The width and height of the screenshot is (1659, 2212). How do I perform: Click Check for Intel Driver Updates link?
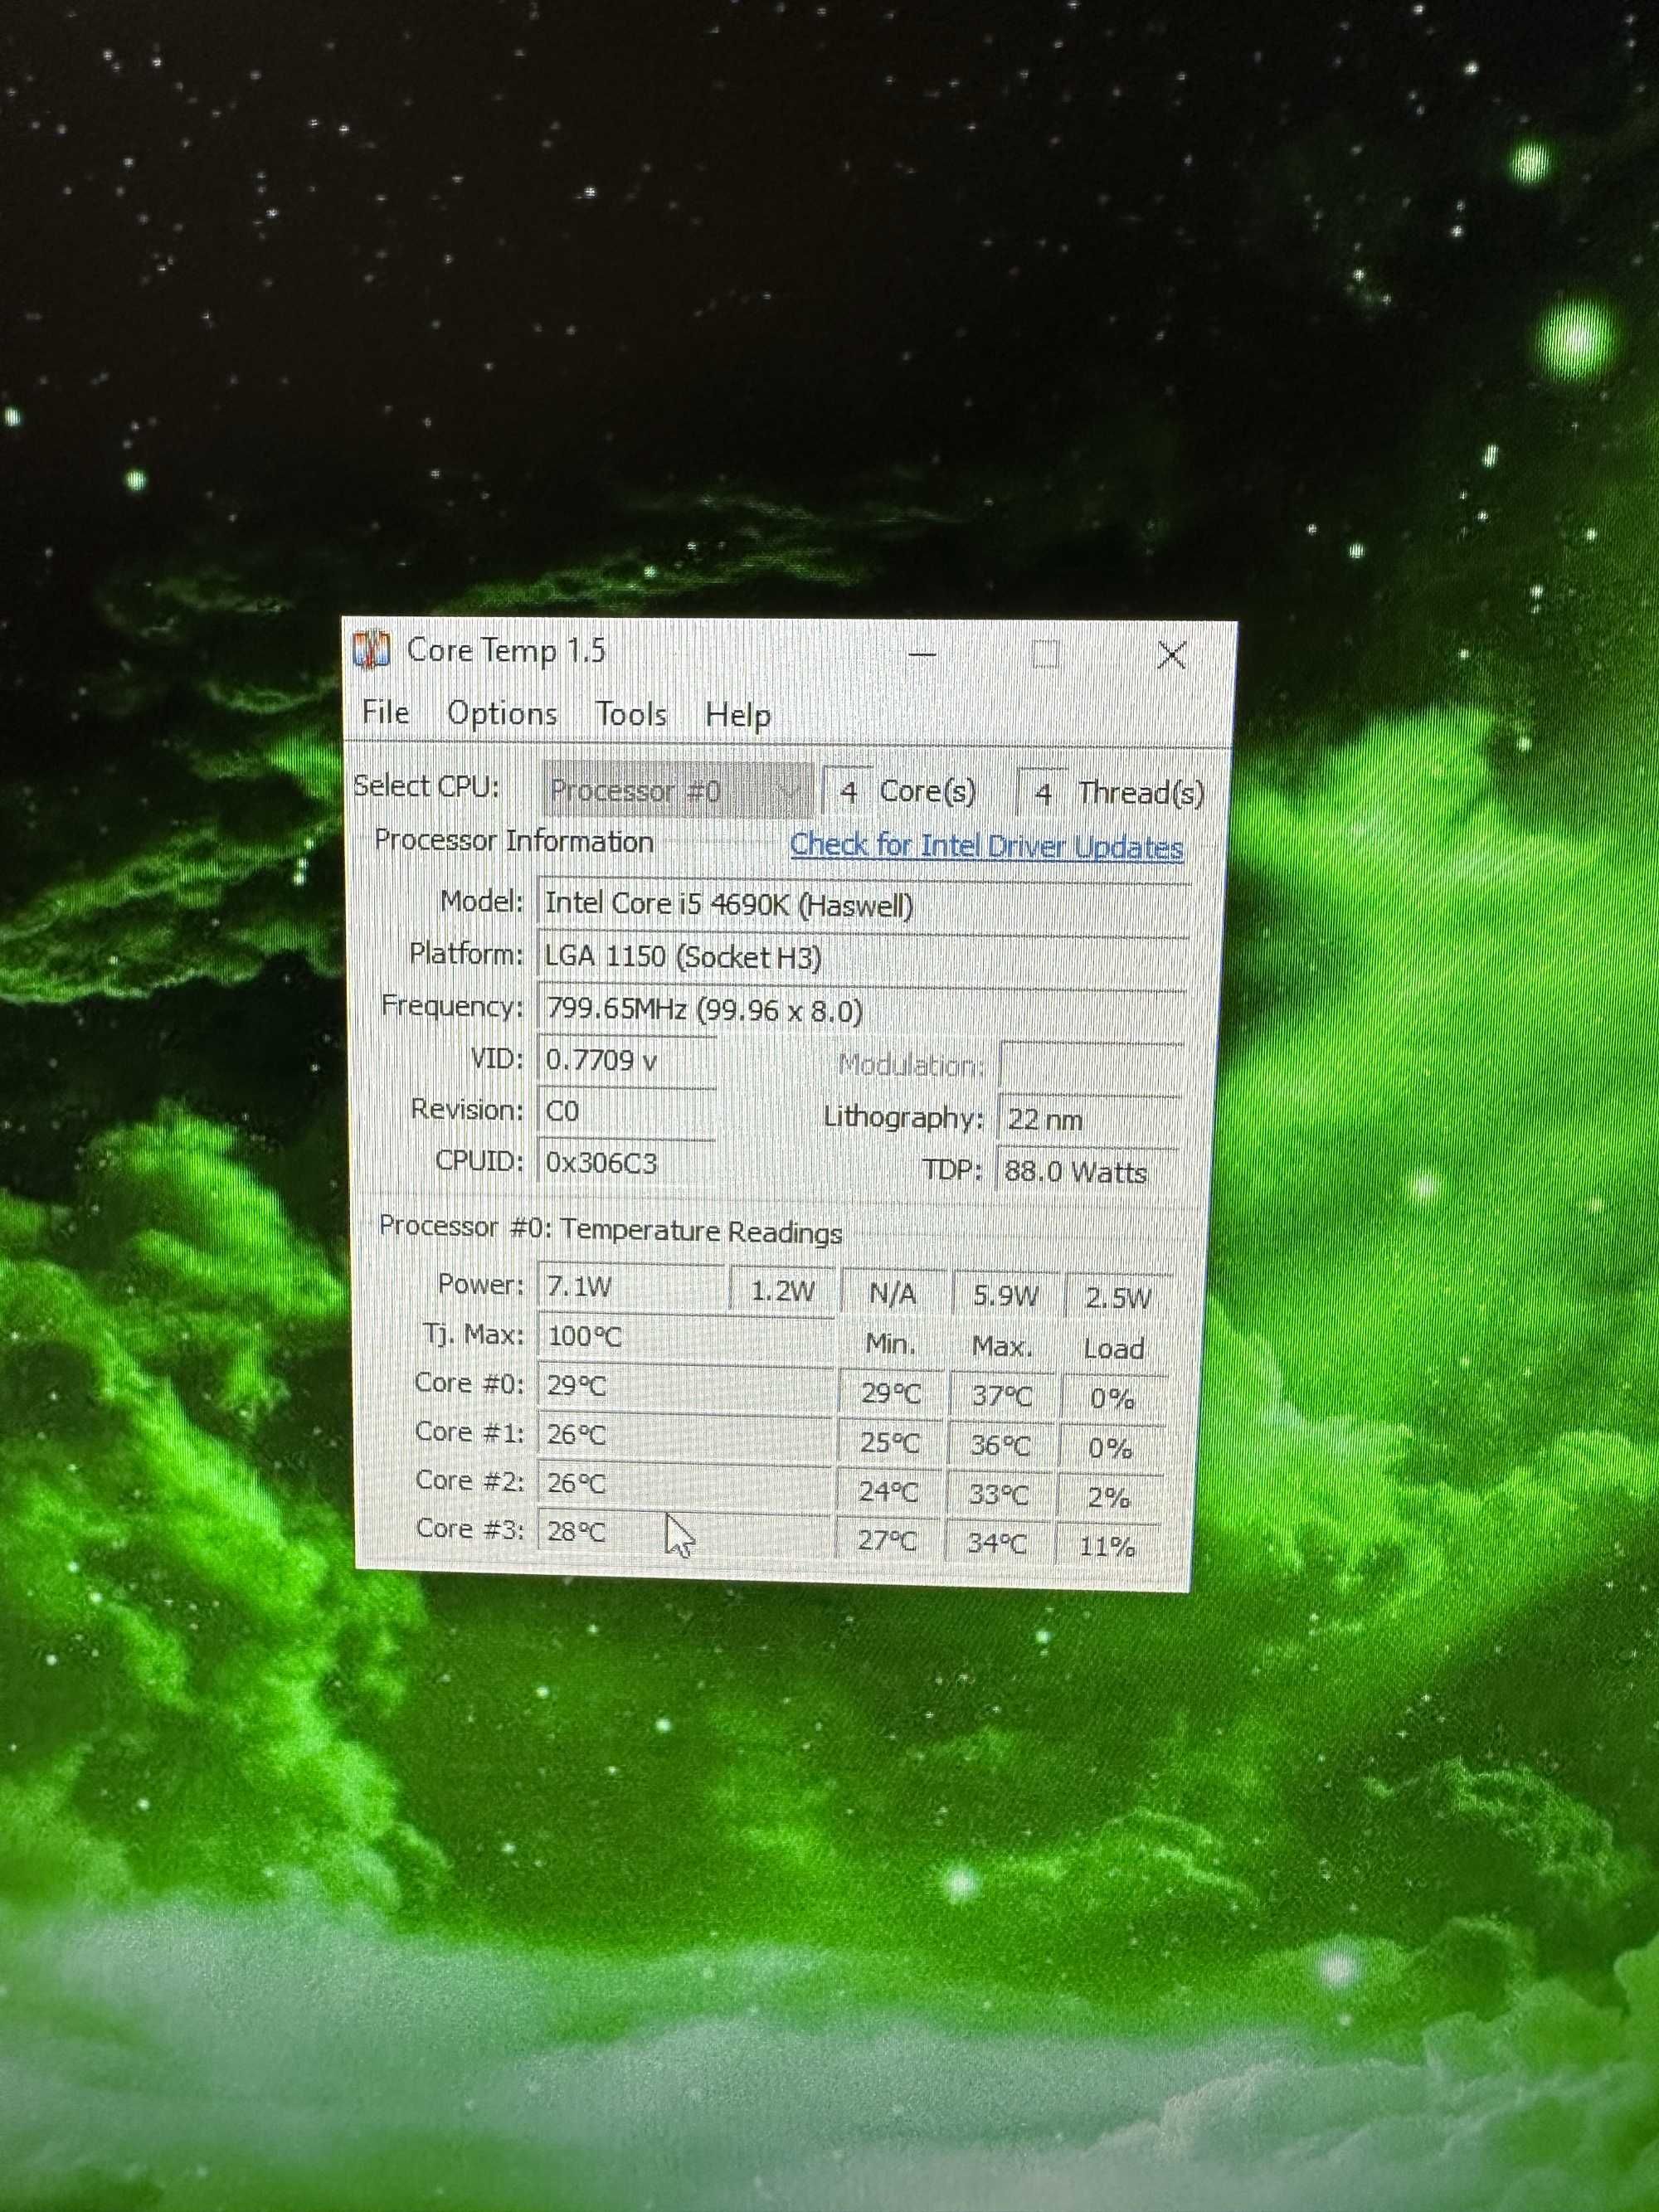click(x=986, y=846)
